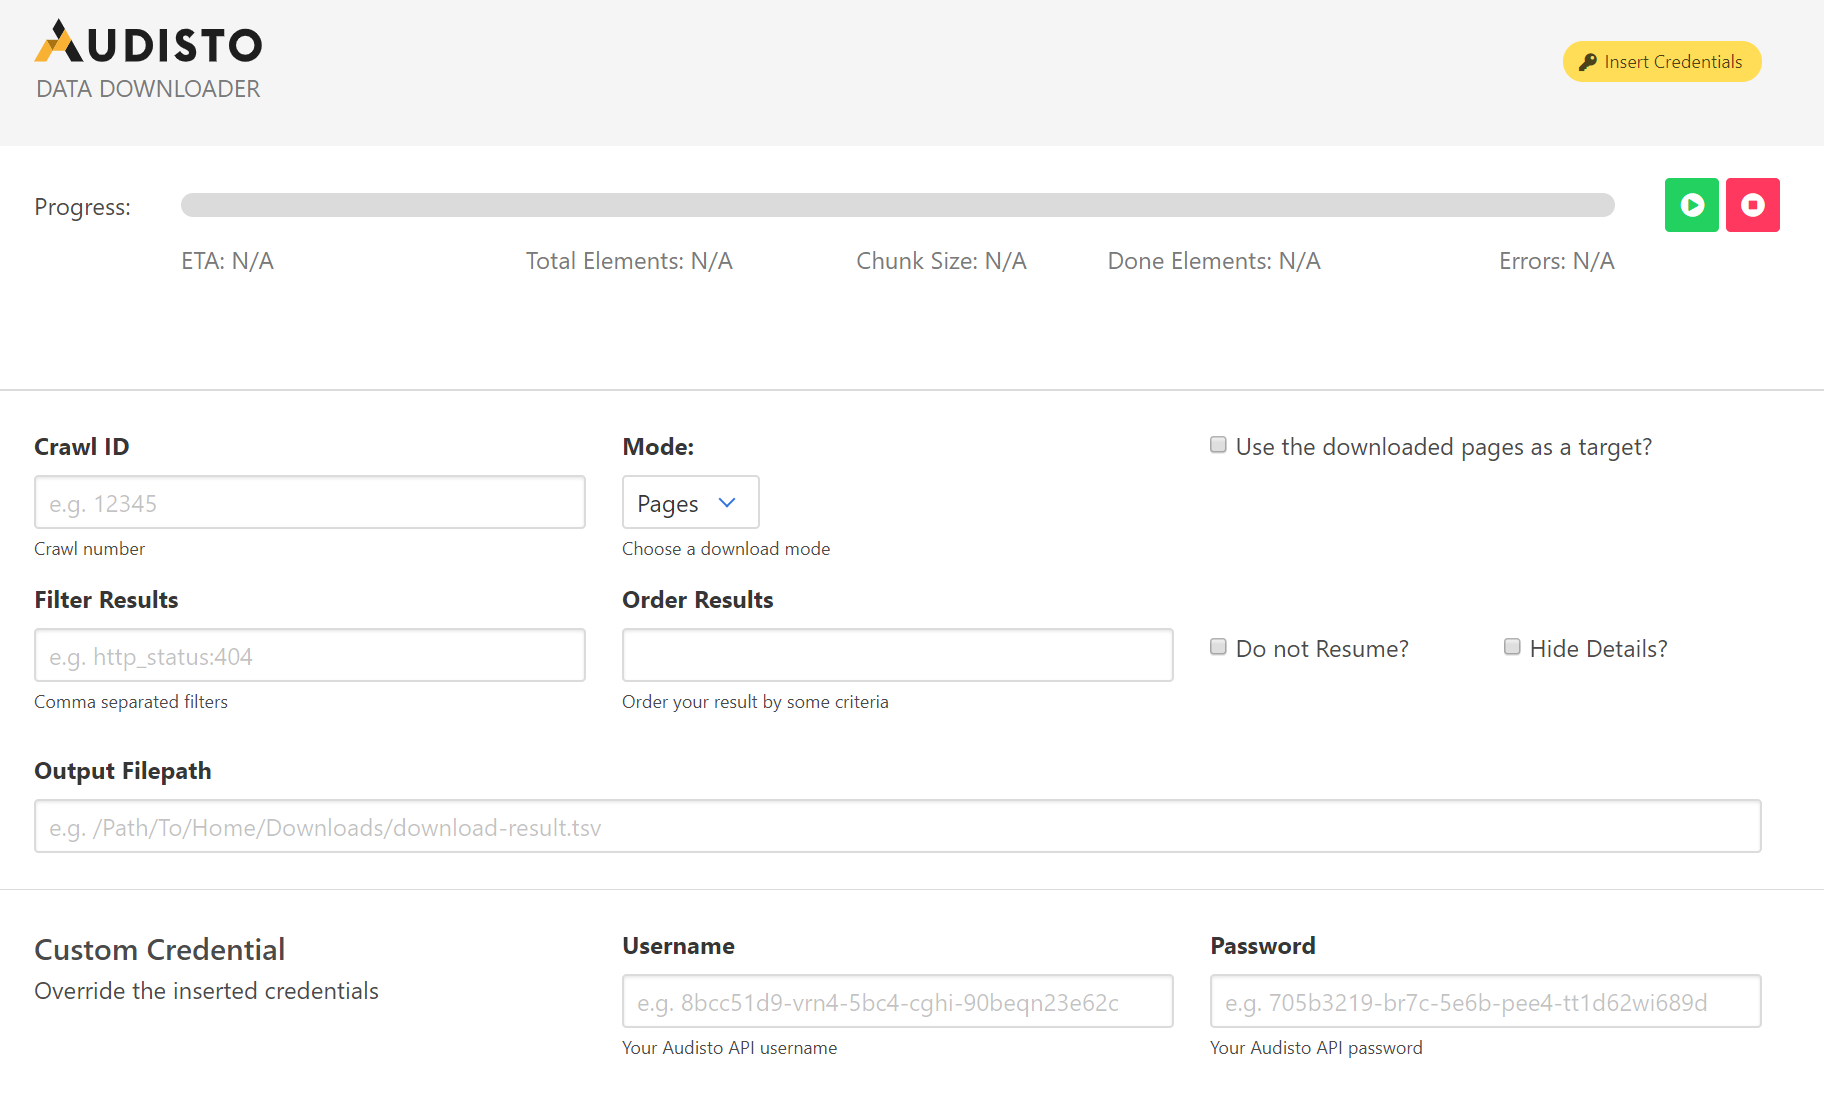
Task: Select the Order Results input box
Action: click(x=897, y=655)
